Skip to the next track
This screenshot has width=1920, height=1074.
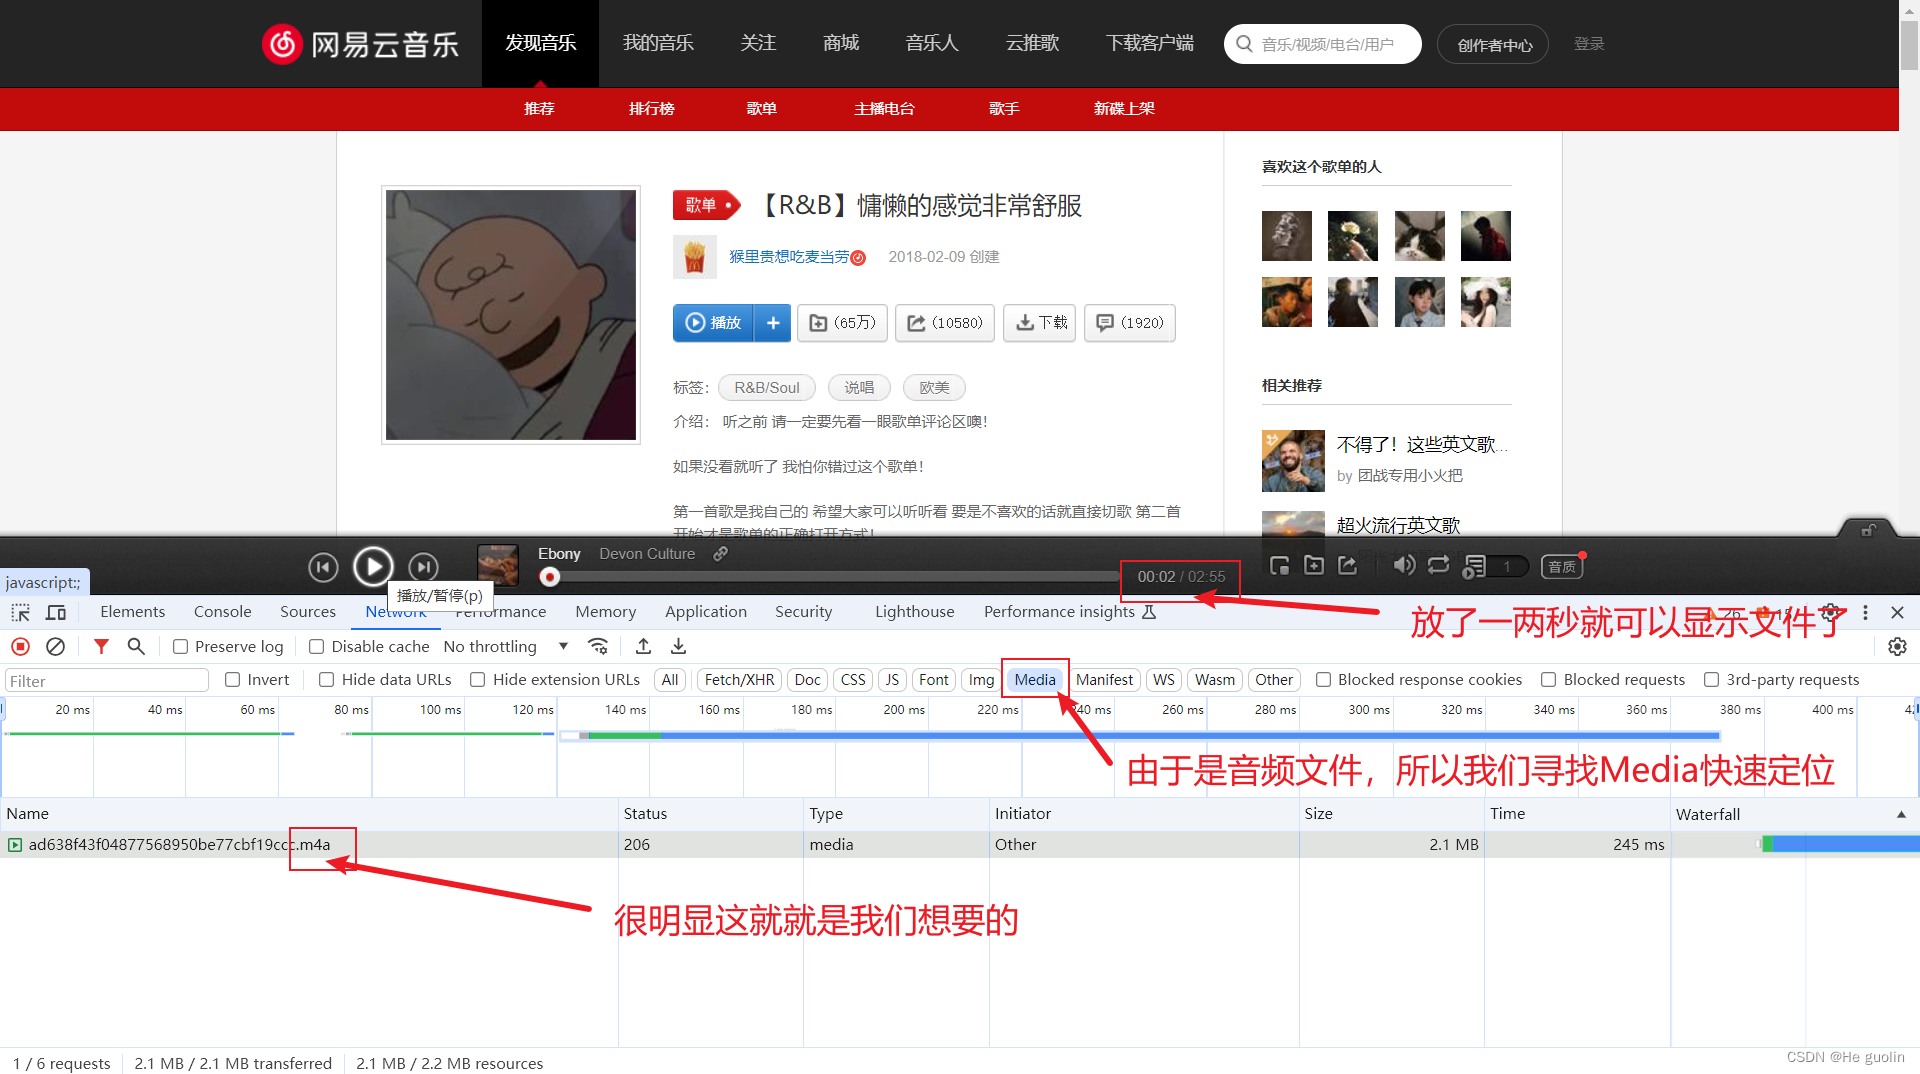tap(423, 568)
